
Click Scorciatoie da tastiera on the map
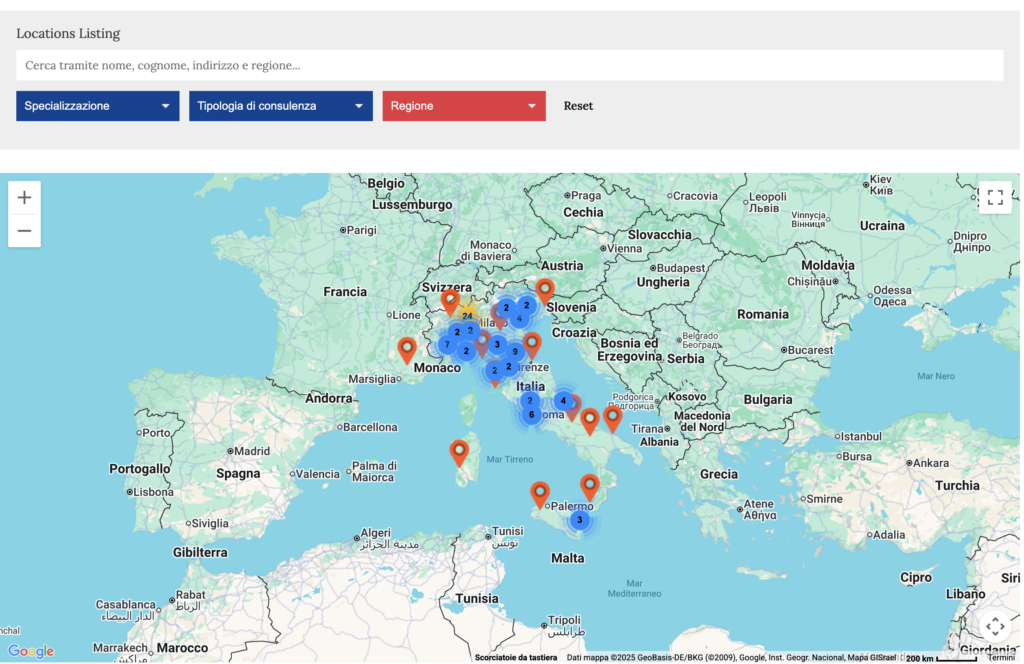(516, 657)
